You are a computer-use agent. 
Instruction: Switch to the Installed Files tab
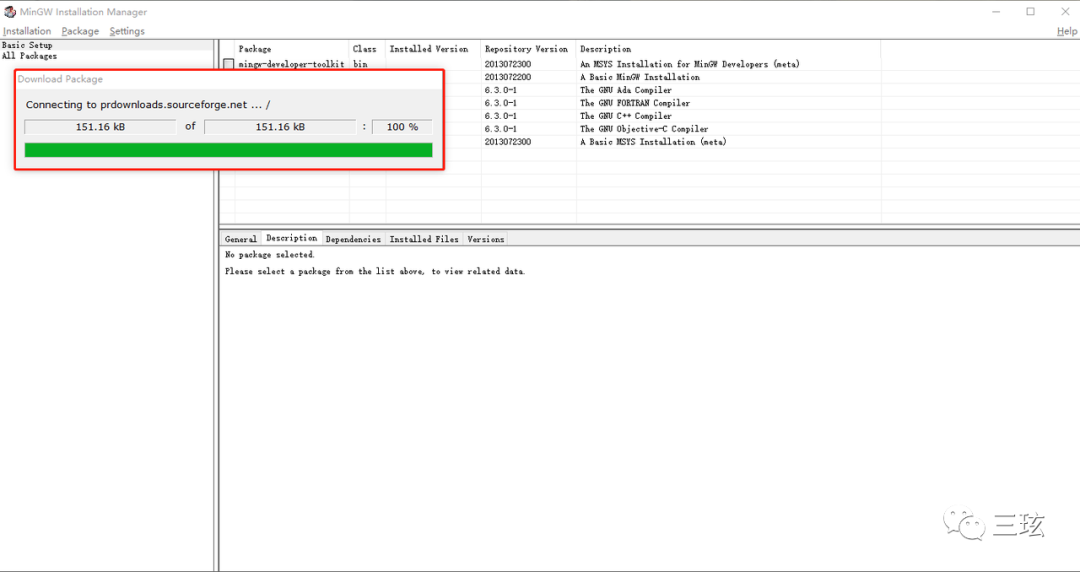424,239
